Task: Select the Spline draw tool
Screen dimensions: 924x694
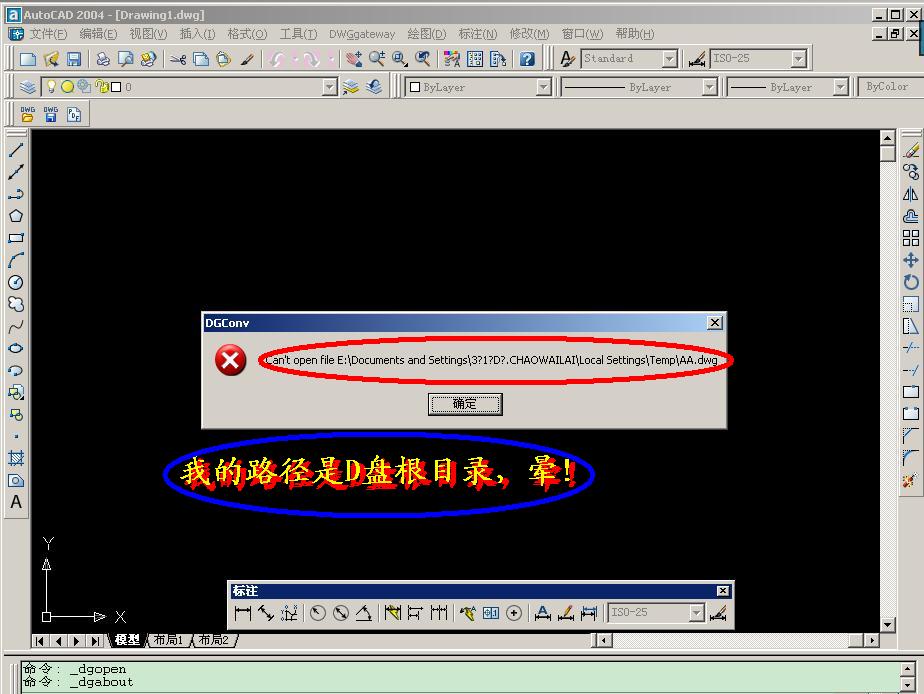Action: [x=16, y=326]
